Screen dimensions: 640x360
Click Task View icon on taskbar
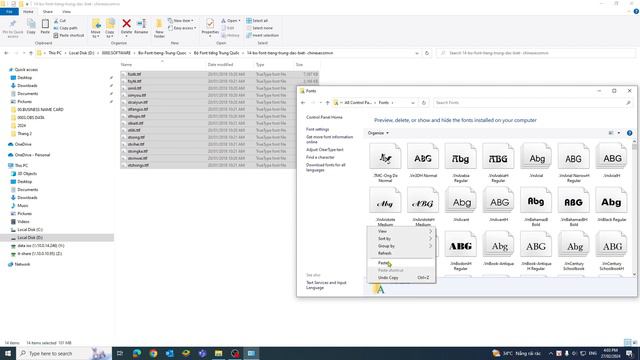(x=120, y=353)
